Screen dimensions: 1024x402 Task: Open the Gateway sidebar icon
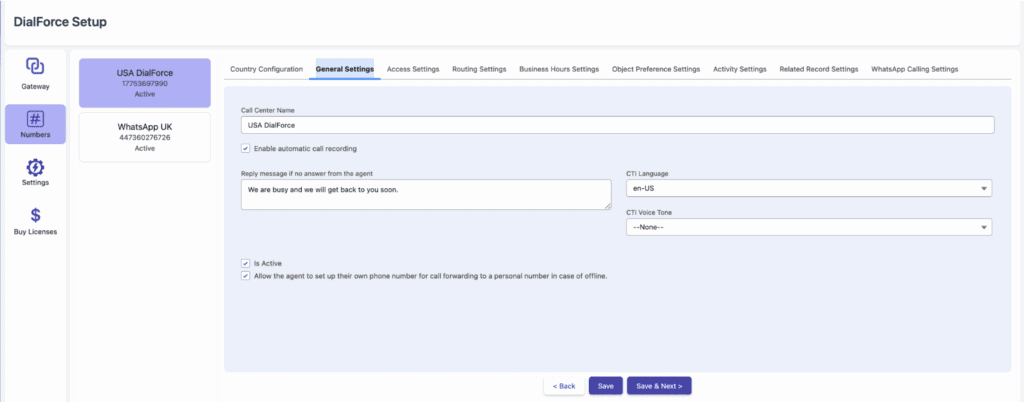[35, 67]
